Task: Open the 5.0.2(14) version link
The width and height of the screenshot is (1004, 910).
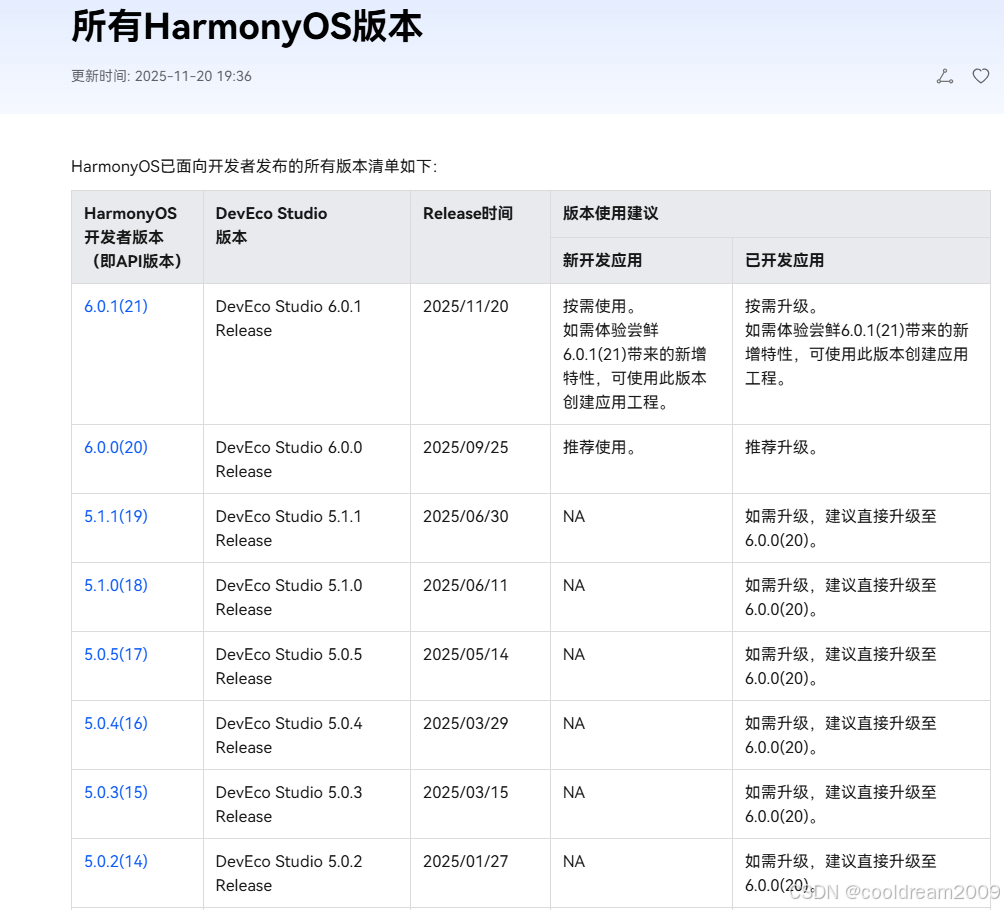Action: coord(116,861)
